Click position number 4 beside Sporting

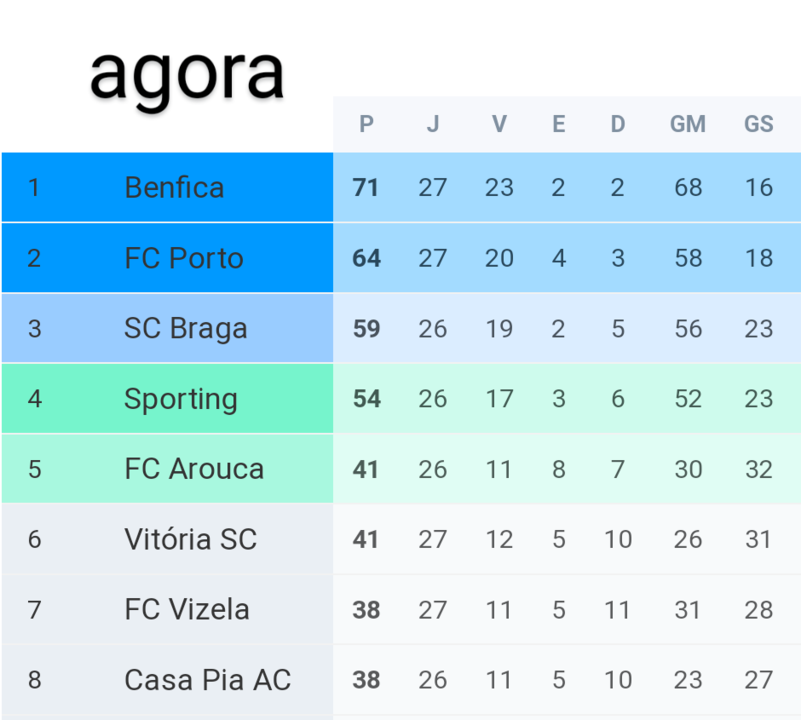35,399
